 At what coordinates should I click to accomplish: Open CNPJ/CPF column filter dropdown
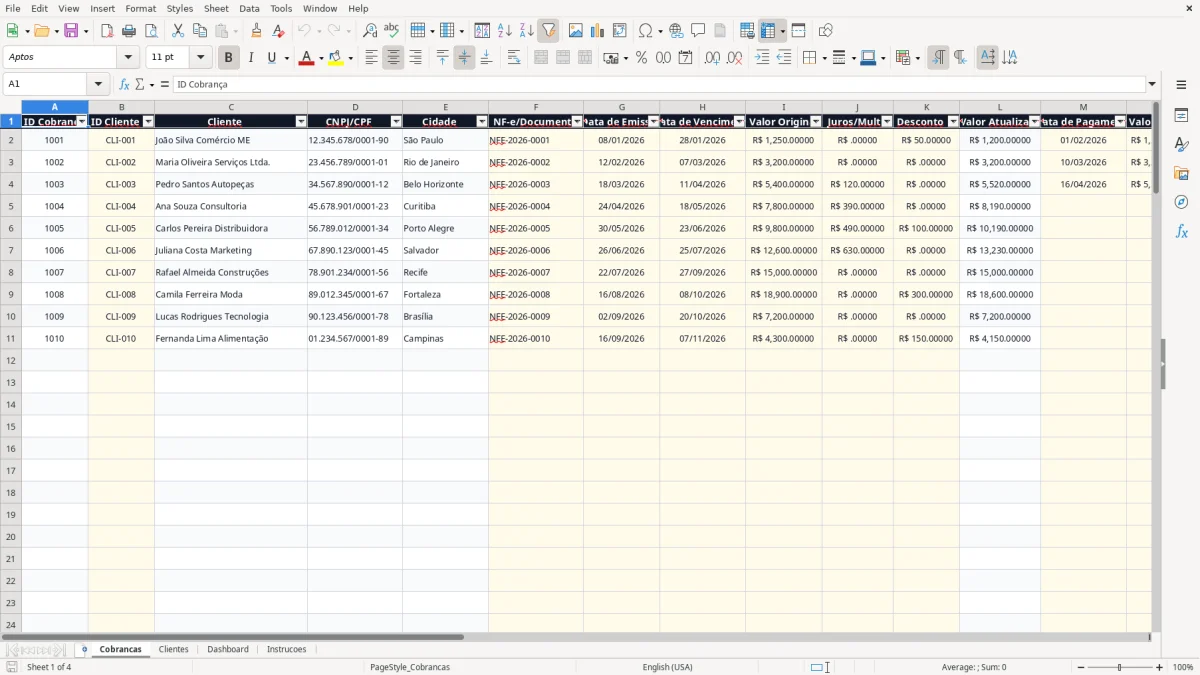tap(396, 122)
